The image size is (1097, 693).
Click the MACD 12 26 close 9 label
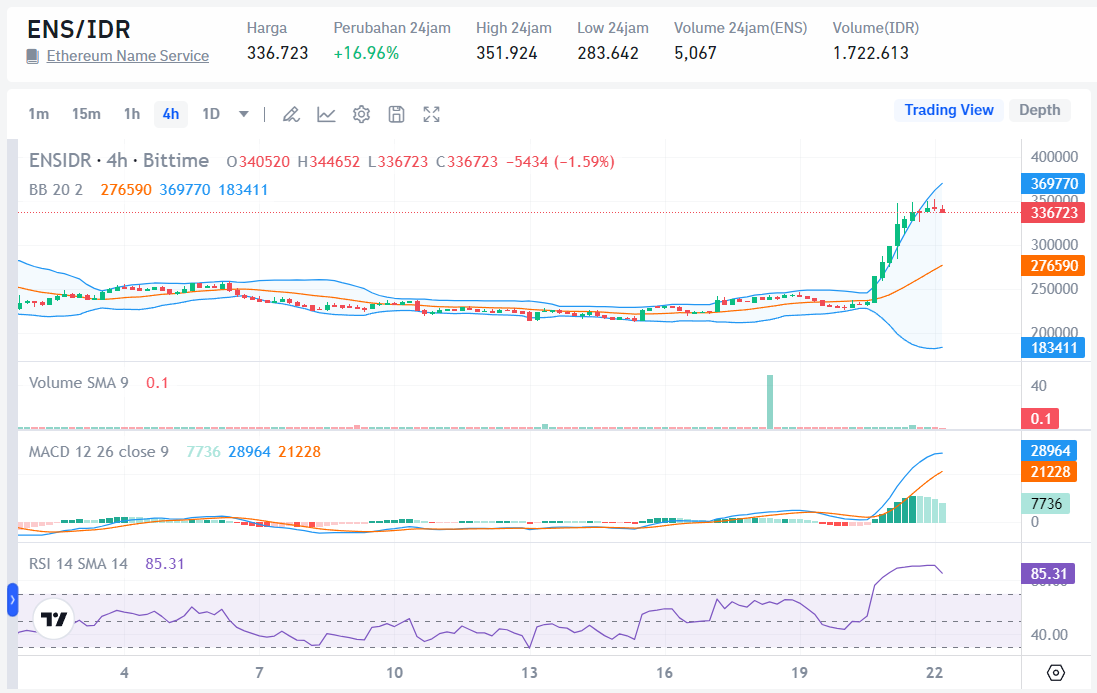click(x=99, y=452)
